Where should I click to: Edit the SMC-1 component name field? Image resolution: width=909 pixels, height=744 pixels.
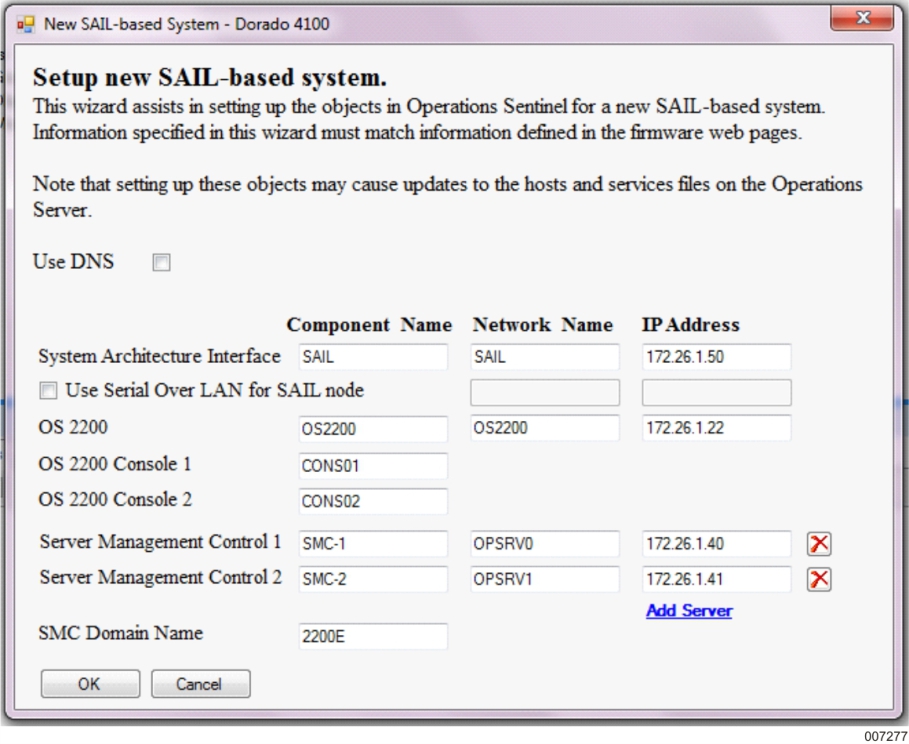coord(373,544)
